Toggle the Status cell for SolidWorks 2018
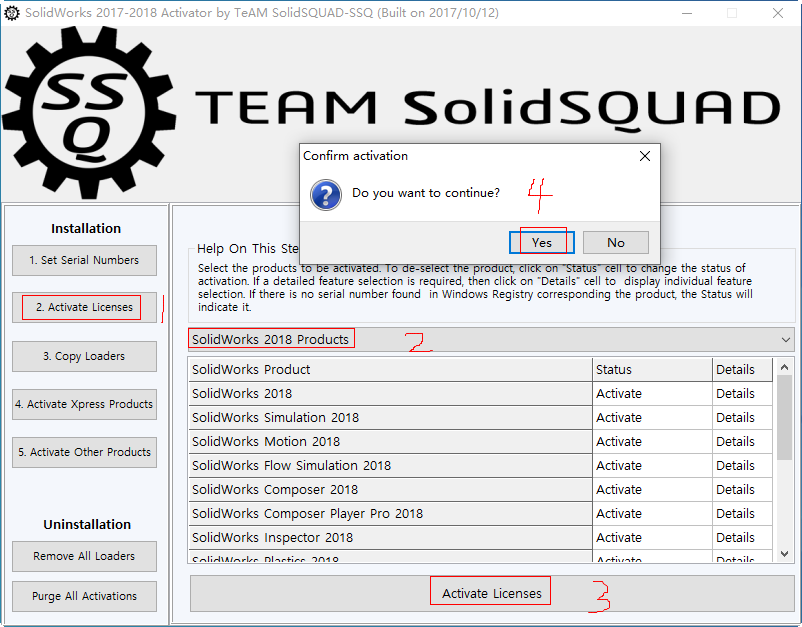 pyautogui.click(x=652, y=394)
